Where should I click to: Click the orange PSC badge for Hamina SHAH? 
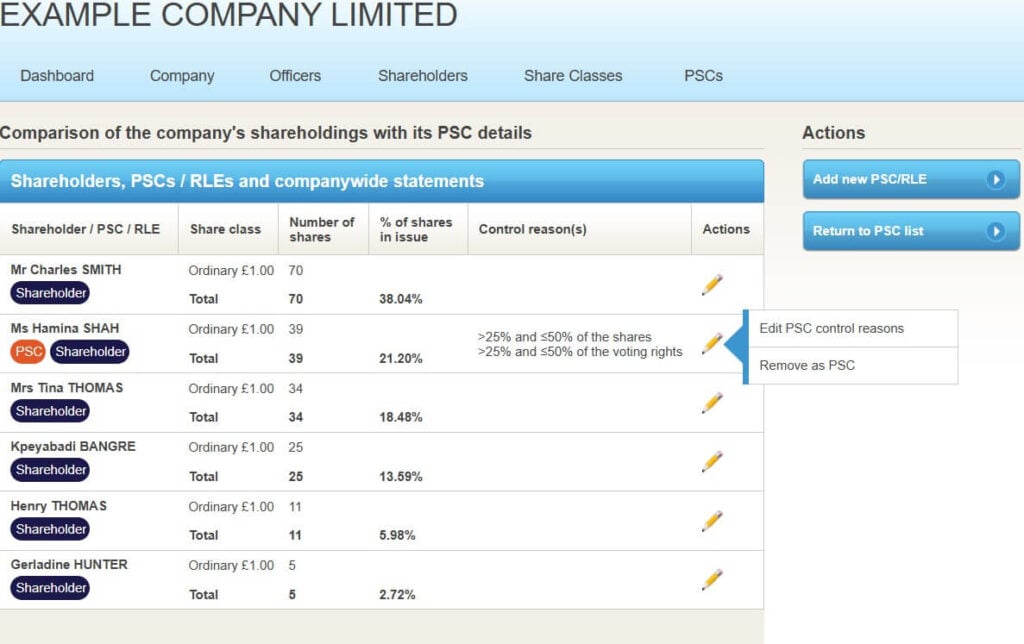pyautogui.click(x=28, y=352)
